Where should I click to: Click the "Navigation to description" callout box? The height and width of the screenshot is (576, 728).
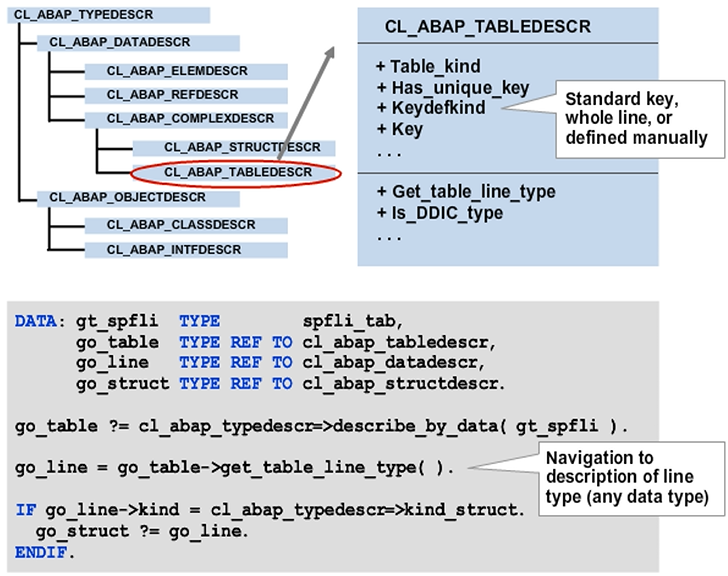pyautogui.click(x=620, y=475)
